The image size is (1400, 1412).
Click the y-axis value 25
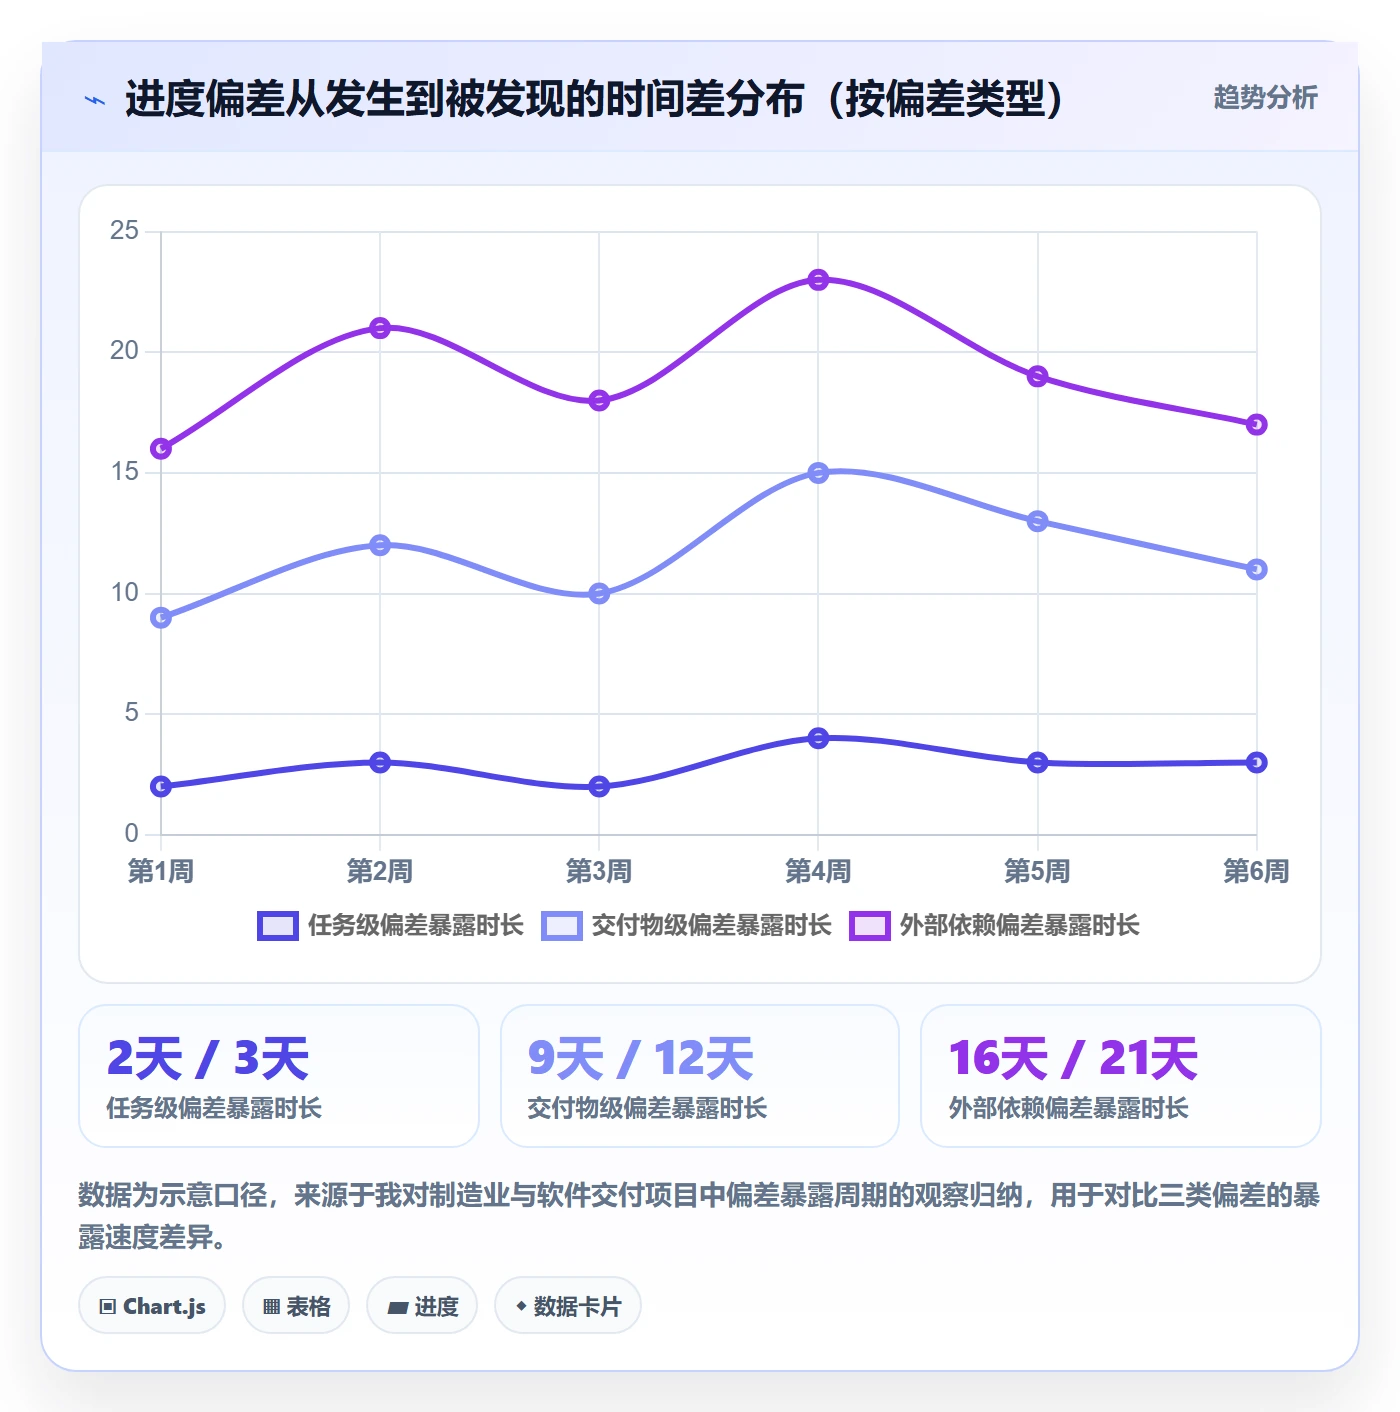click(x=125, y=231)
